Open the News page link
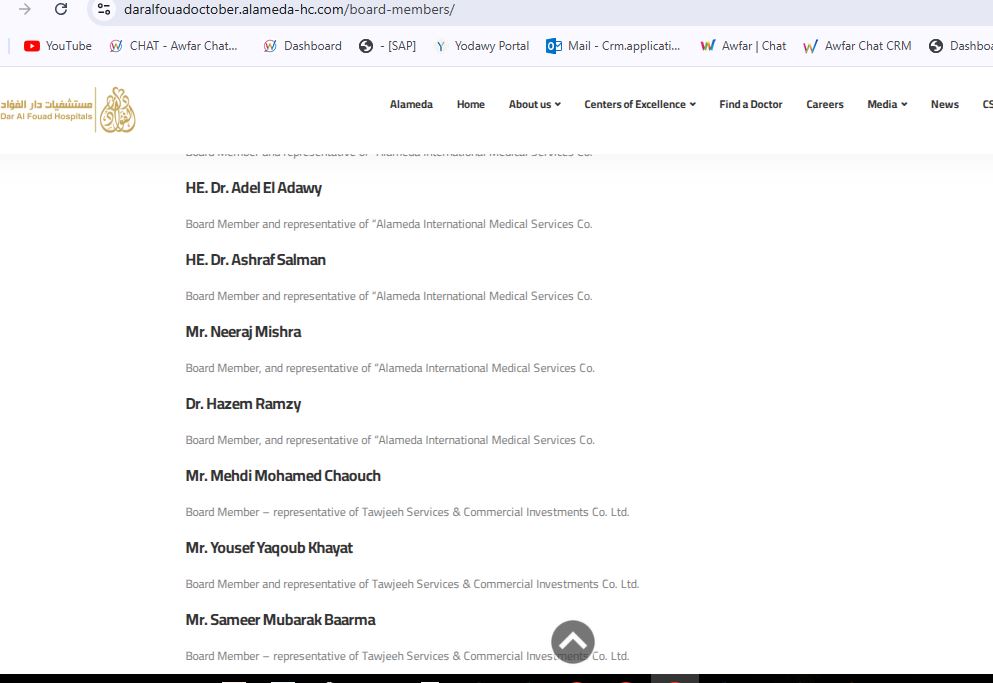Screen dimensions: 993x683 click(x=944, y=105)
